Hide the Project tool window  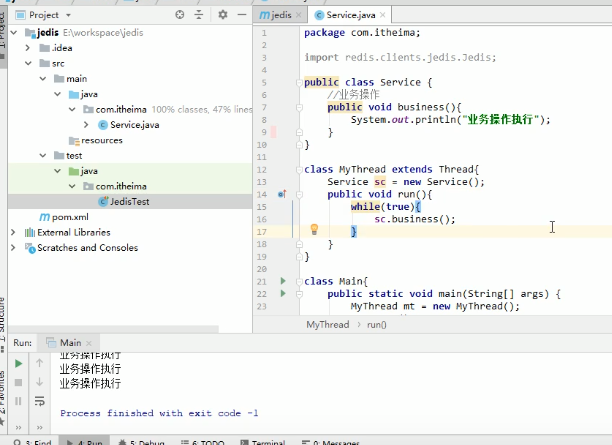point(242,15)
